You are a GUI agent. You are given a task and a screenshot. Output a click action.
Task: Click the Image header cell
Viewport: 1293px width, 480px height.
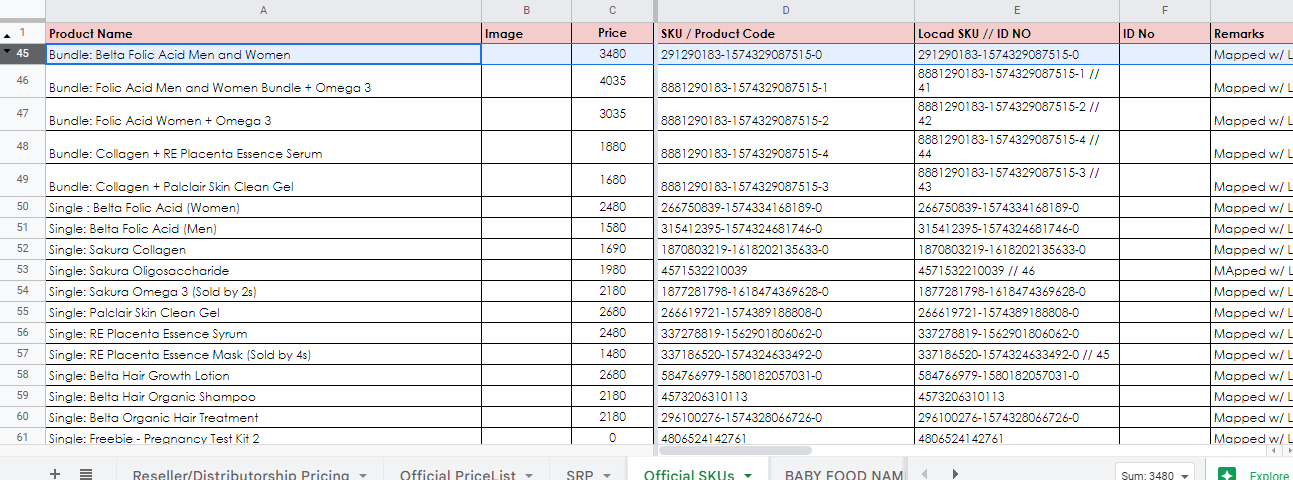click(x=527, y=33)
